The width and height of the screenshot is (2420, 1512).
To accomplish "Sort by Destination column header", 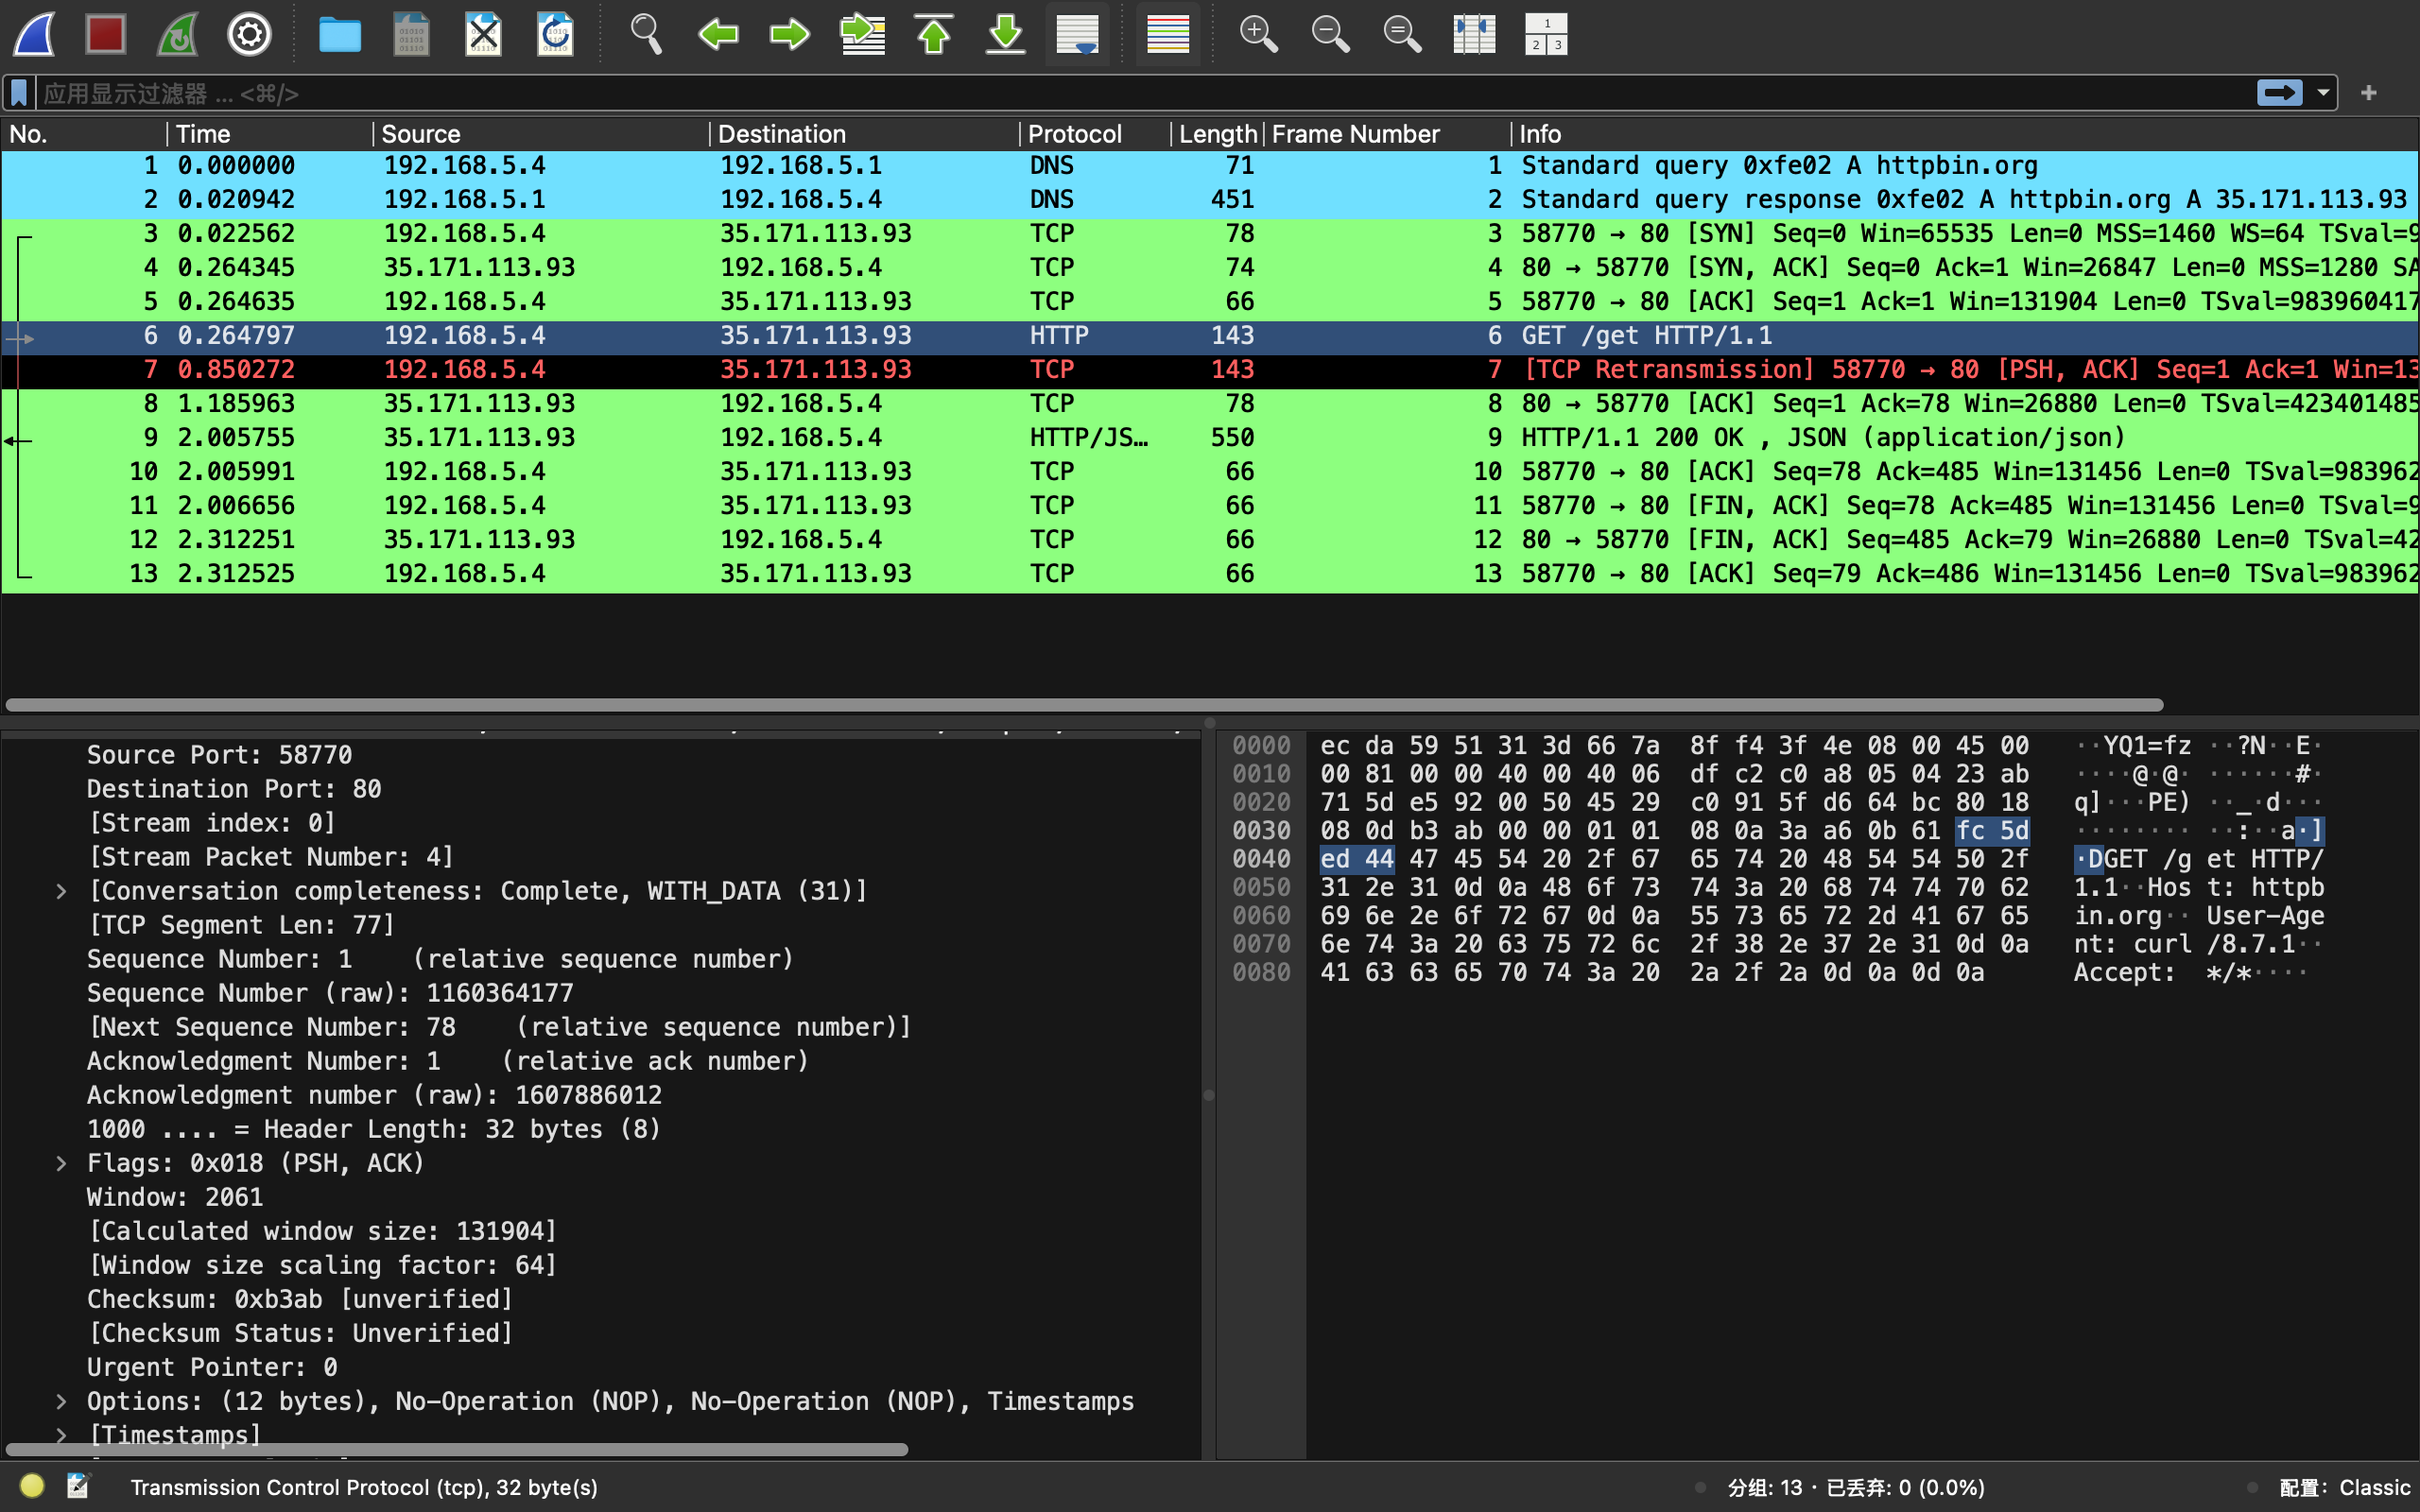I will point(864,134).
